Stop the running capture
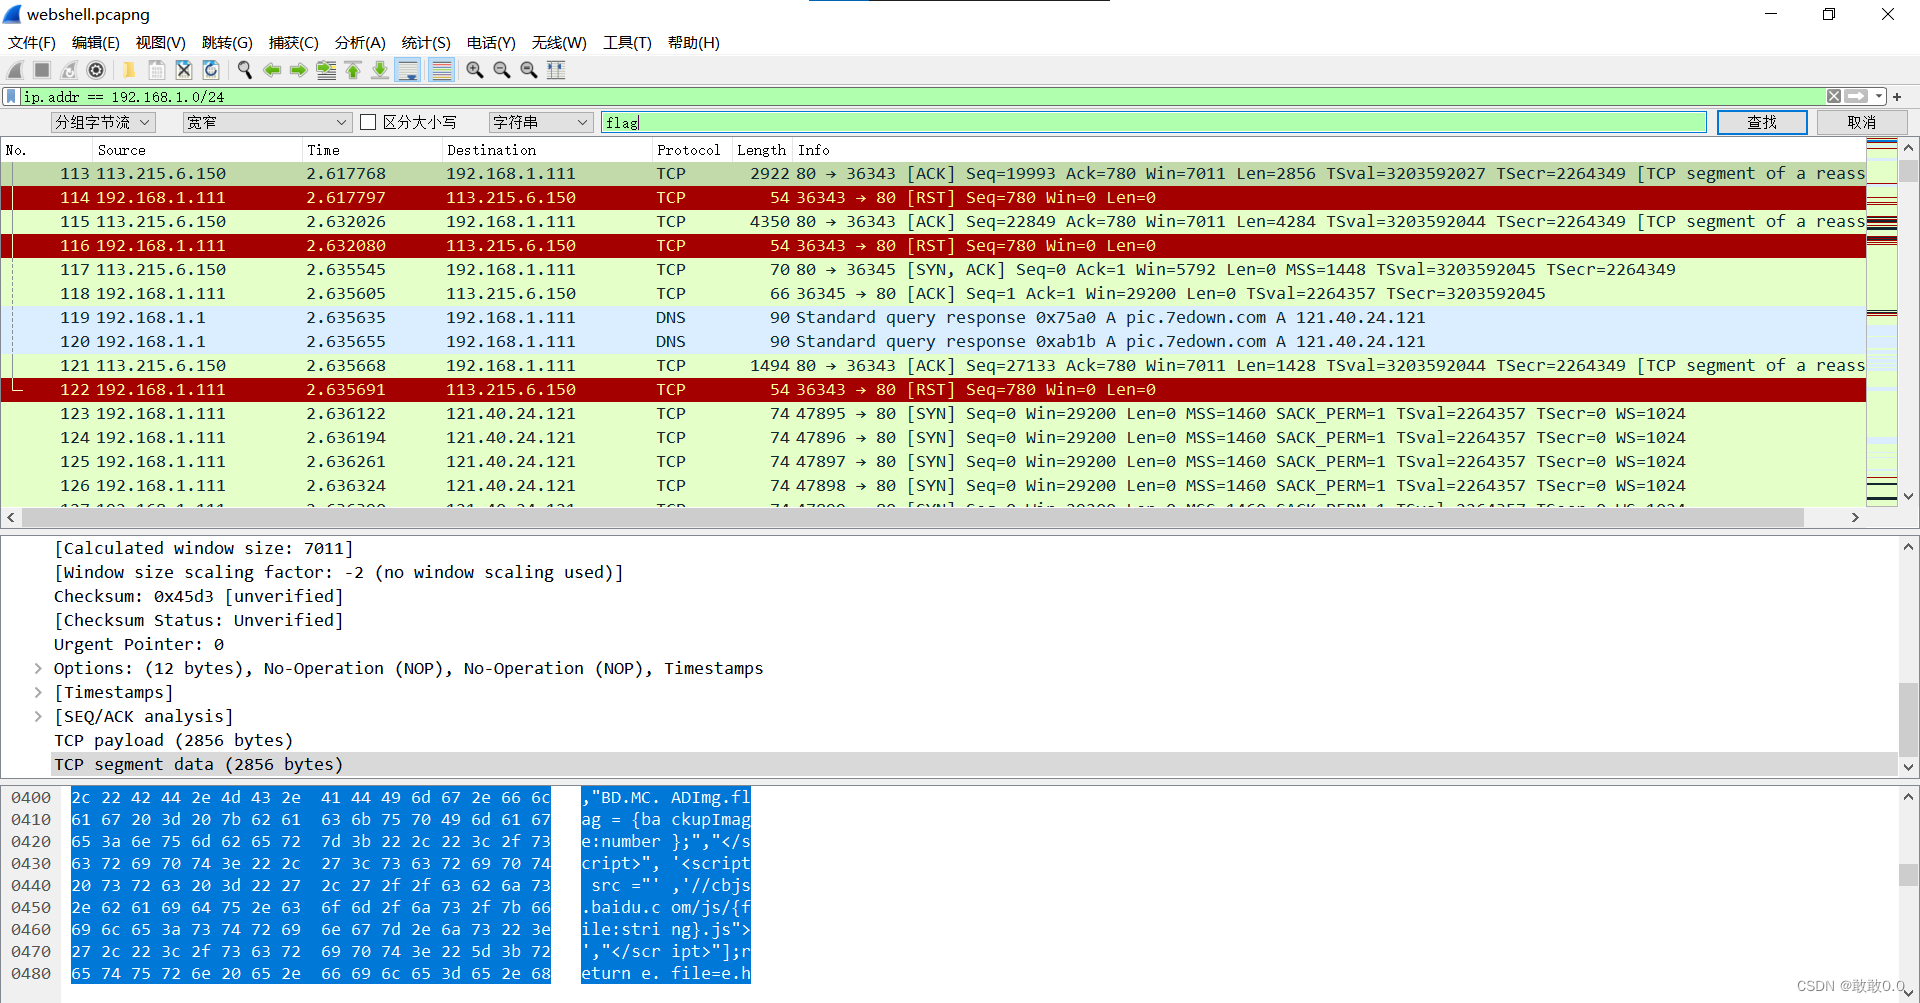This screenshot has width=1920, height=1003. [x=41, y=70]
